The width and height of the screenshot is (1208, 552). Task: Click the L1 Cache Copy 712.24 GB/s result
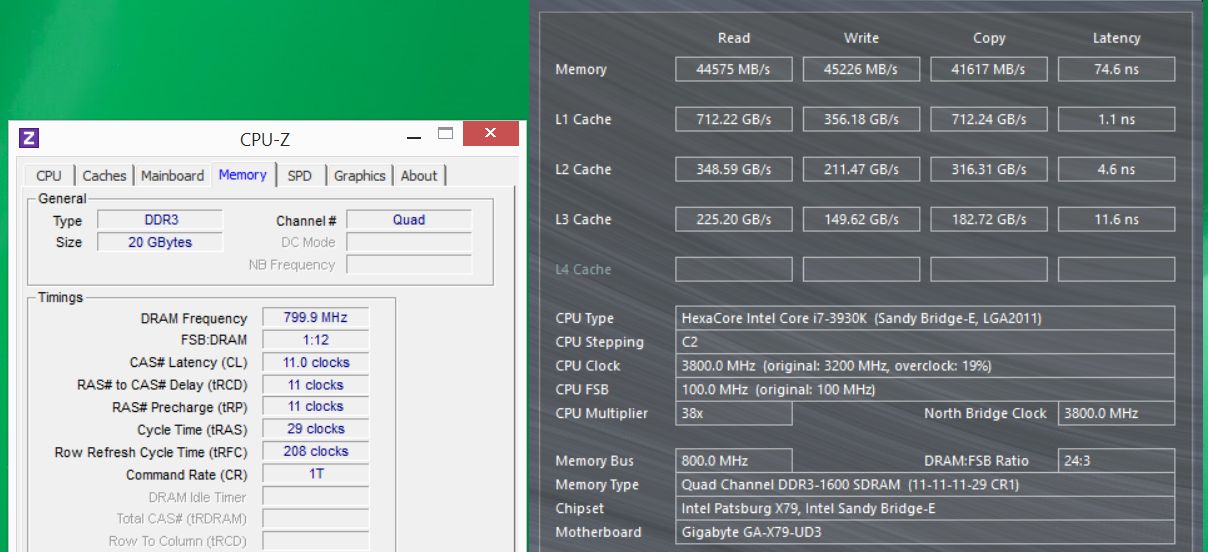pos(989,119)
